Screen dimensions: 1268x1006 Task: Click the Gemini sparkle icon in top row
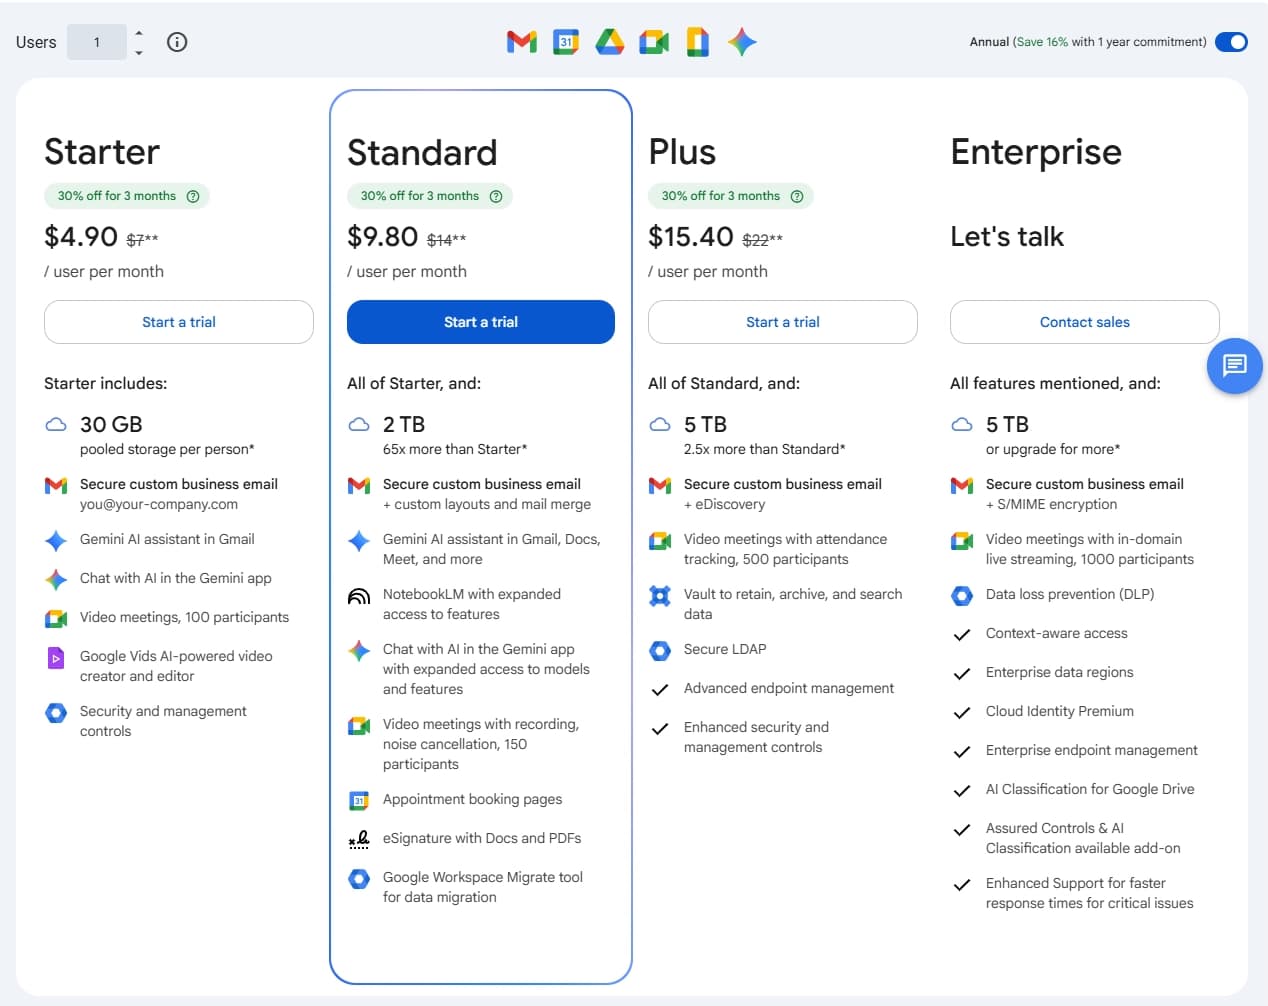[x=742, y=42]
